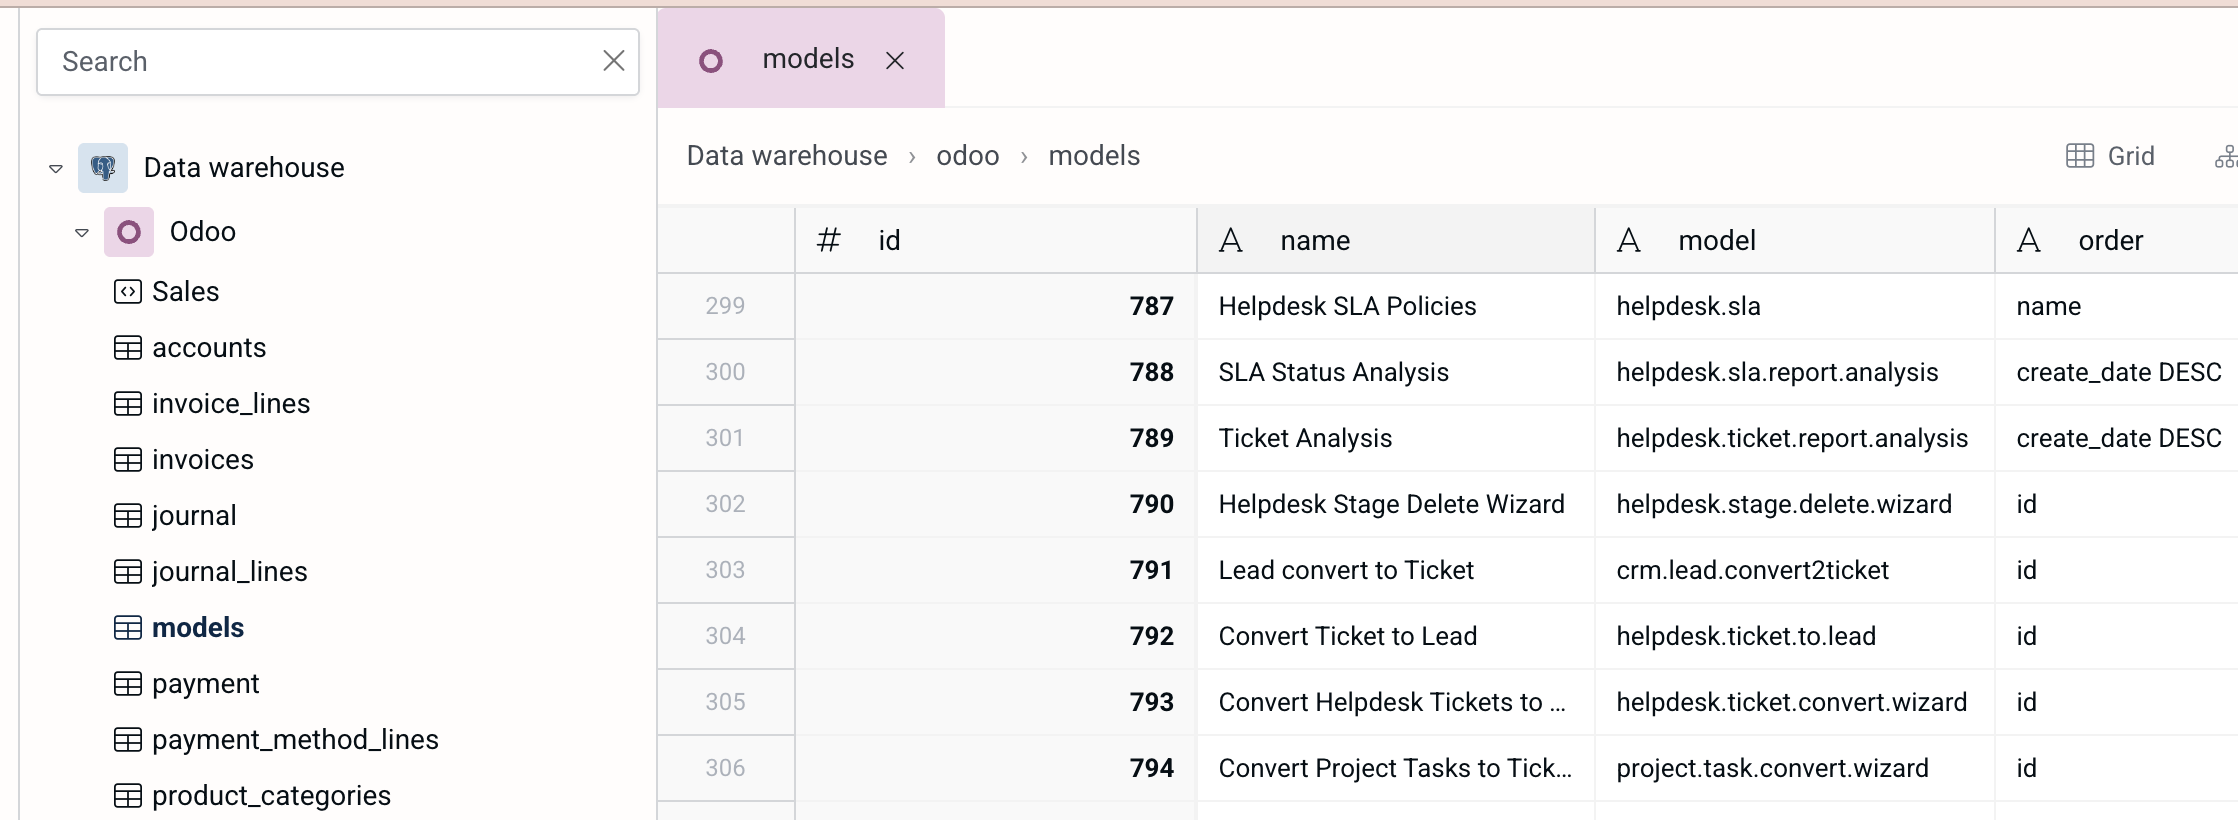
Task: Open the payment table
Action: [x=205, y=684]
